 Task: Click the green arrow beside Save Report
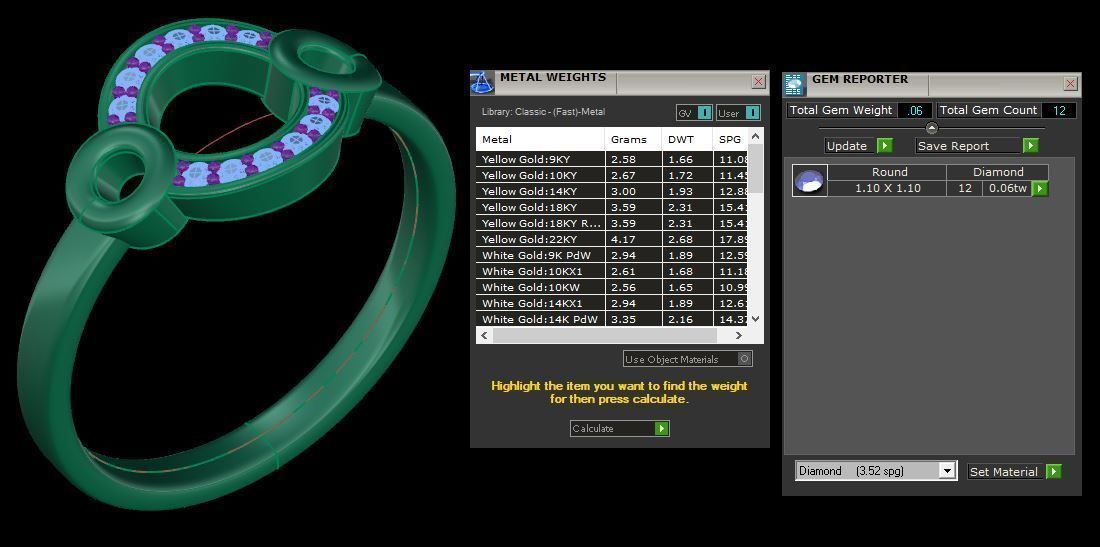click(1030, 146)
